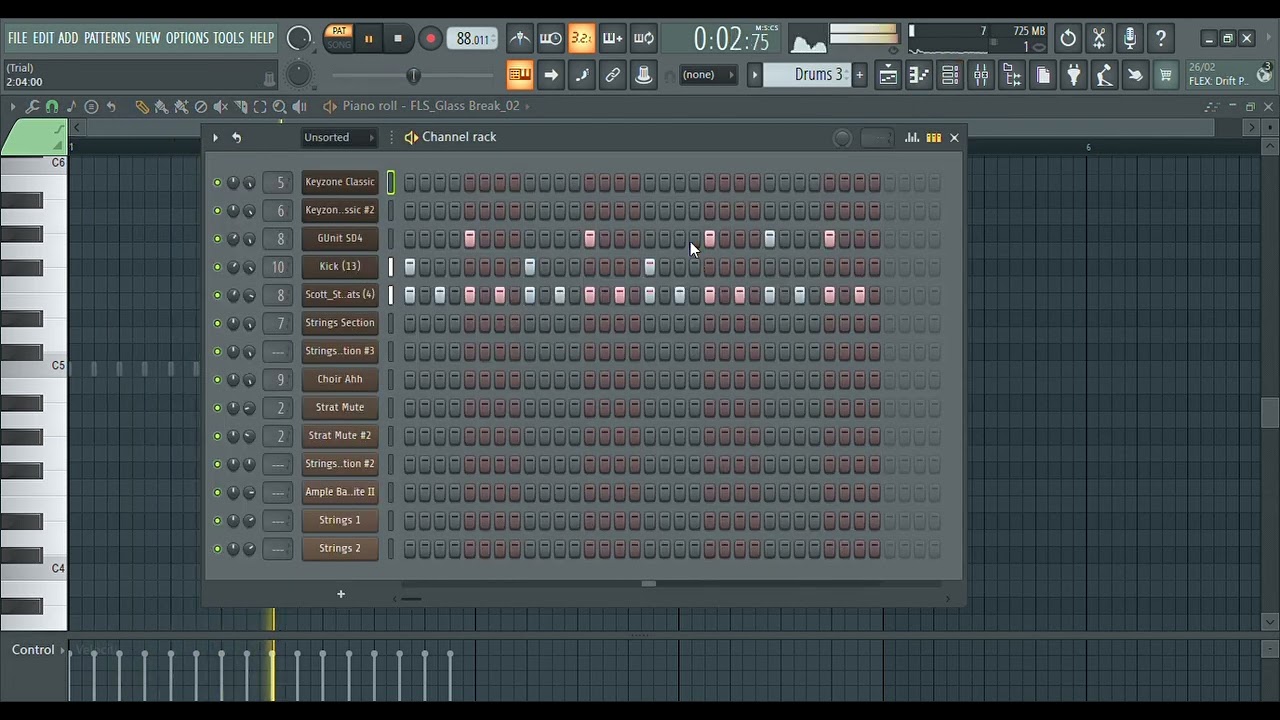Viewport: 1280px width, 720px height.
Task: Toggle the 3-2-1 countdown before recording
Action: click(x=581, y=39)
